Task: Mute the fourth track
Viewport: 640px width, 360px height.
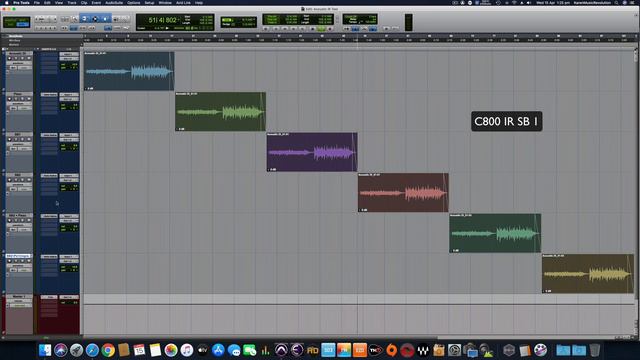Action: [x=29, y=180]
